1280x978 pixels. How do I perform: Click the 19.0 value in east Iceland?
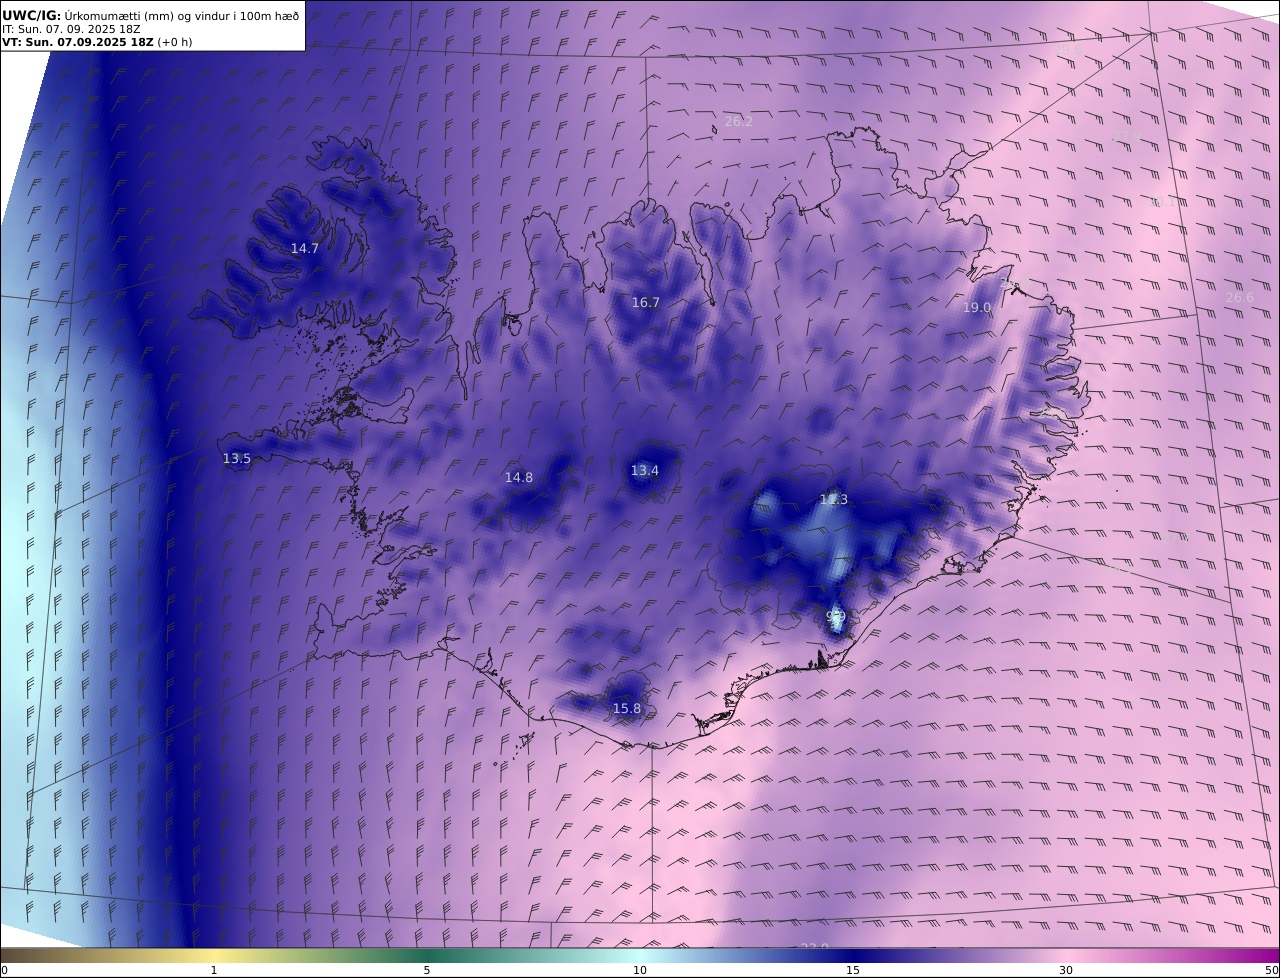977,308
